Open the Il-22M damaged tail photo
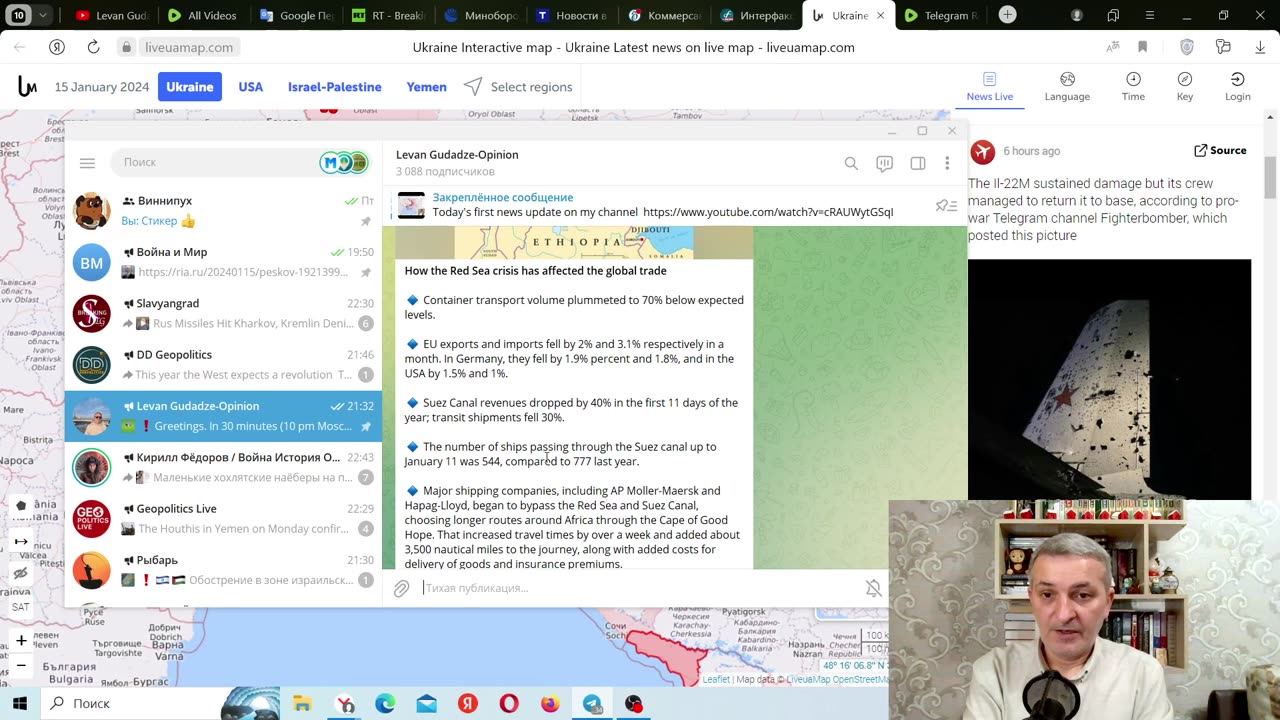 point(1109,379)
